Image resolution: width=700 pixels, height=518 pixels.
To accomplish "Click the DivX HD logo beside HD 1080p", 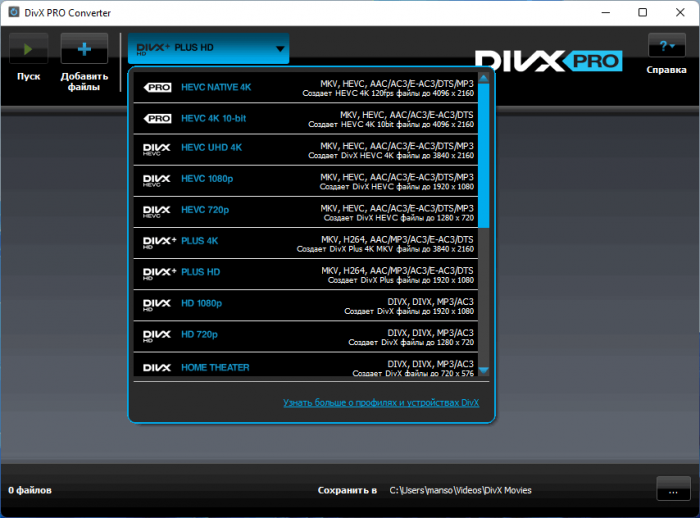I will pos(157,305).
